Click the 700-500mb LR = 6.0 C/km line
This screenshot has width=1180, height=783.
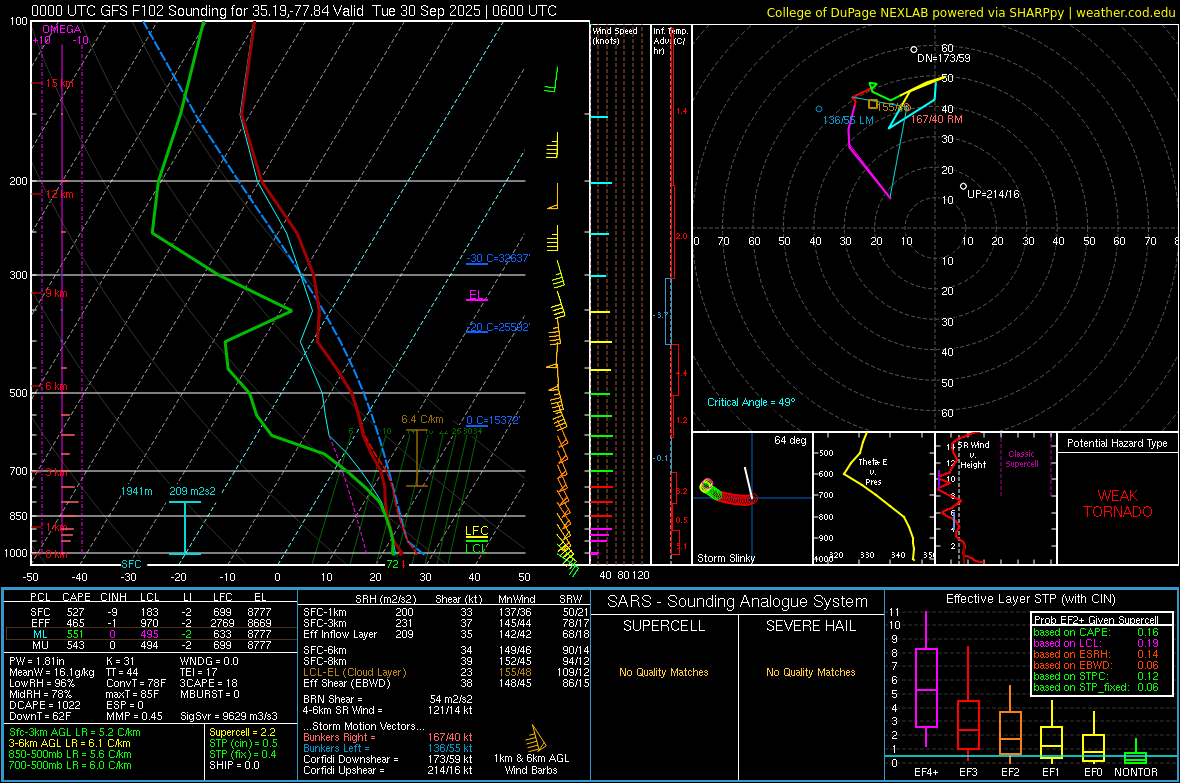coord(70,765)
